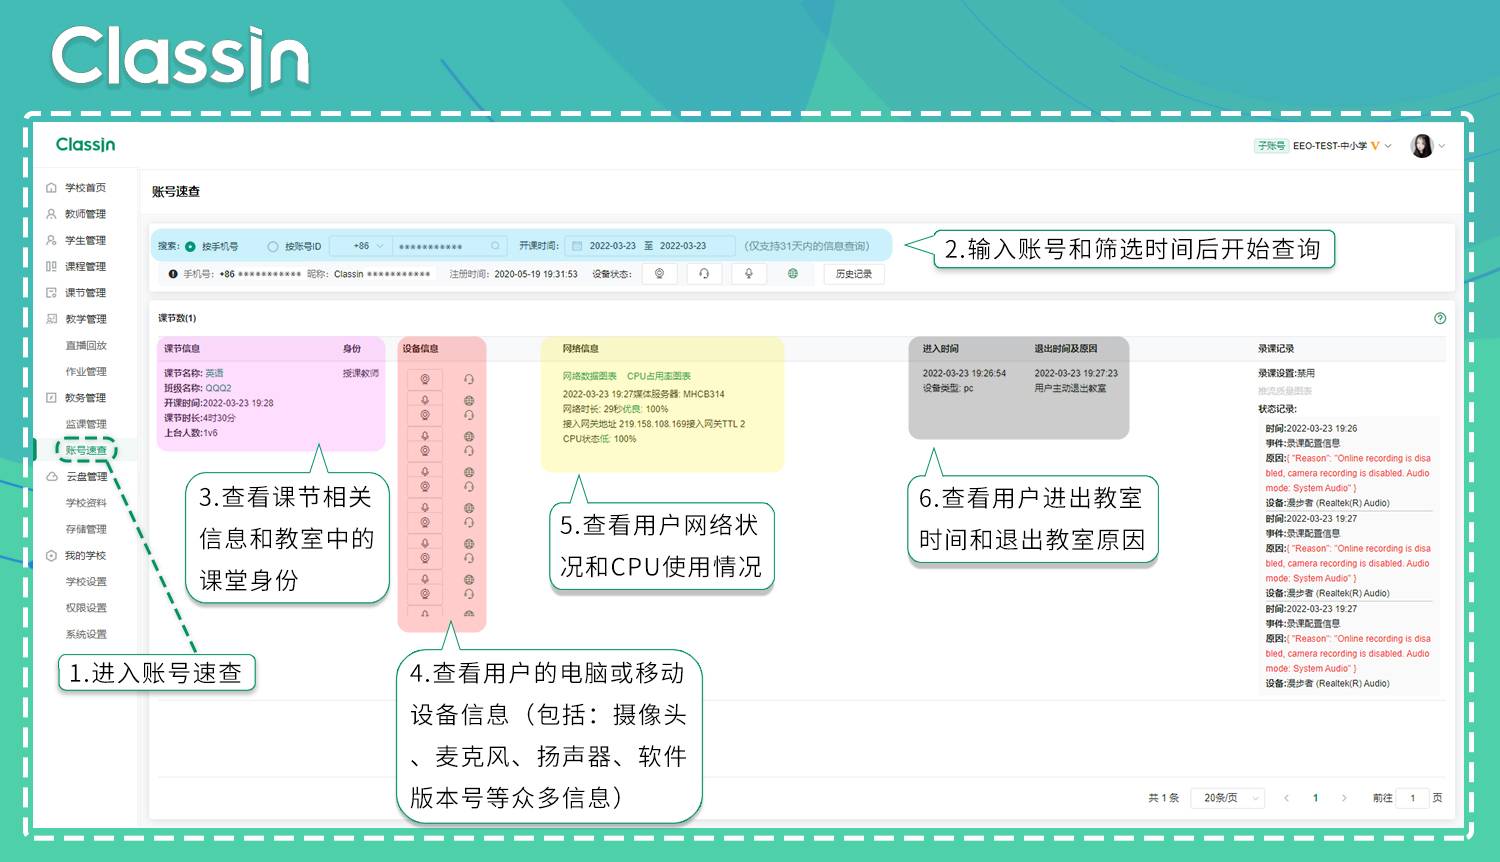The width and height of the screenshot is (1500, 862).
Task: Open 课程管理 in the sidebar
Action: pos(85,266)
